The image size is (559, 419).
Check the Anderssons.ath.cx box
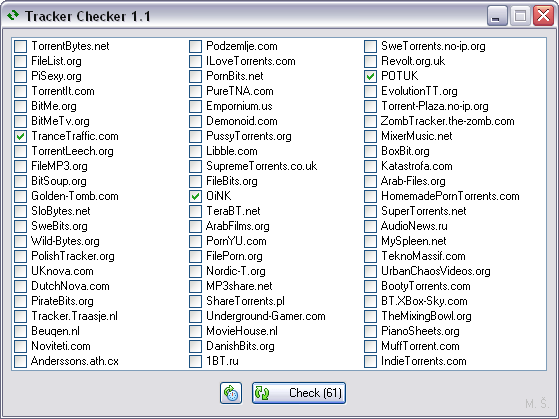click(20, 361)
